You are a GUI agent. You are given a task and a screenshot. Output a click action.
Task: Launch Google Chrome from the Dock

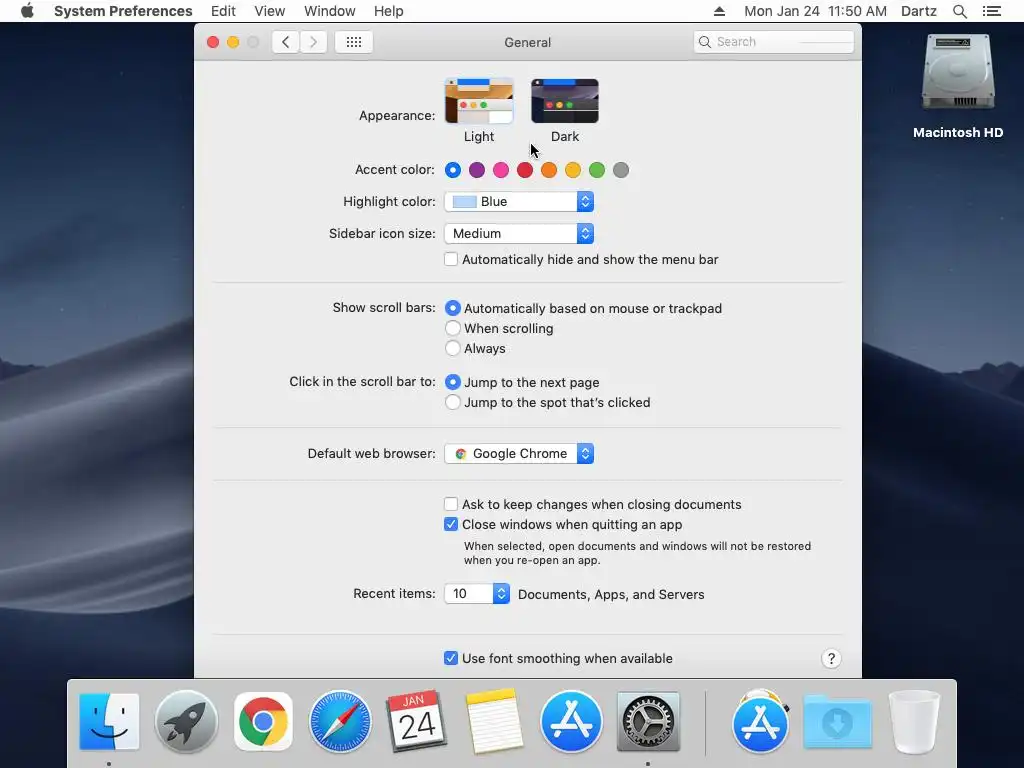(263, 722)
